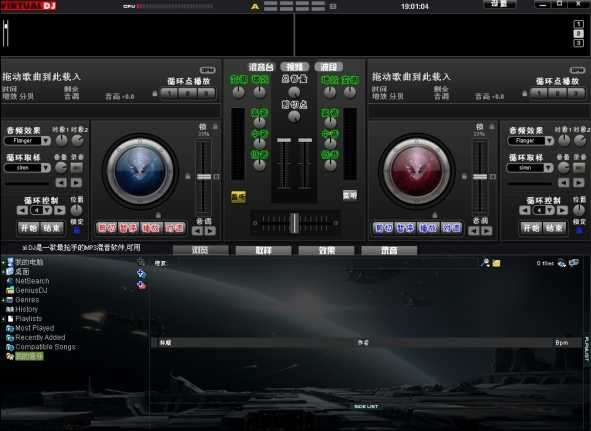Click the right deck pitch slider handle
The image size is (591, 431).
point(480,177)
